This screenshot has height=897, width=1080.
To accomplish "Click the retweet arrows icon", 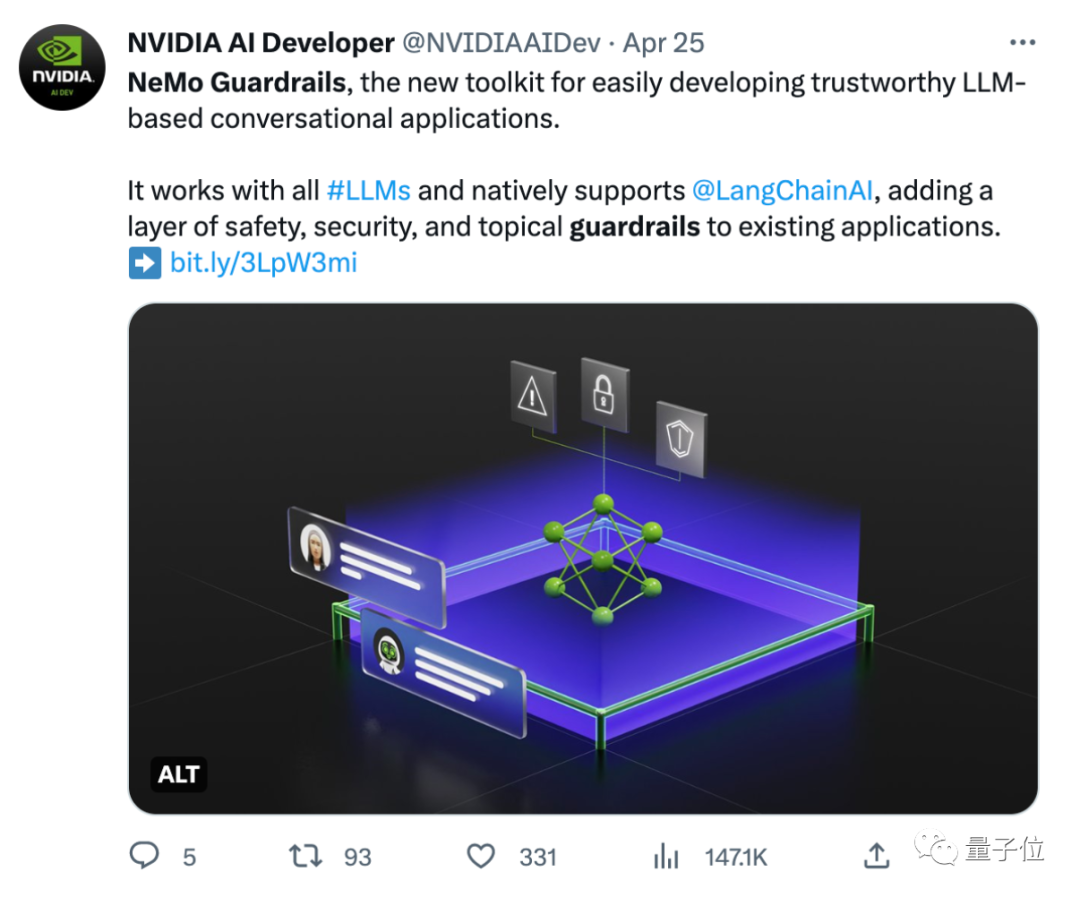I will (x=304, y=856).
